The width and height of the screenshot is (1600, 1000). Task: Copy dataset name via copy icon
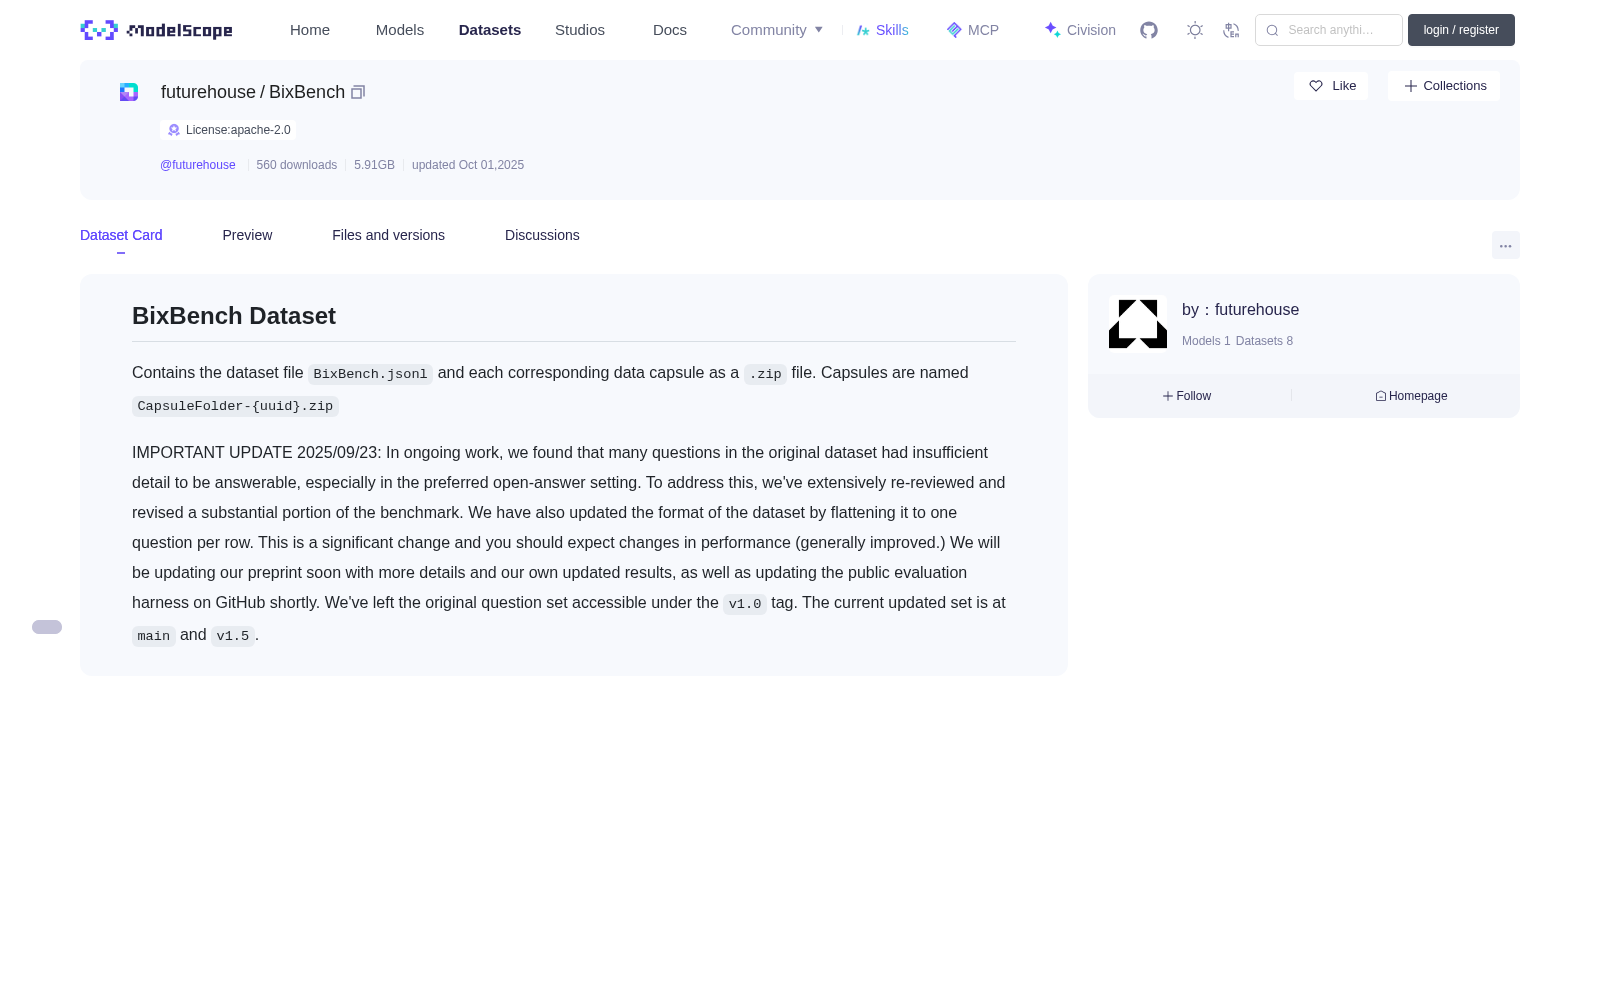[358, 92]
